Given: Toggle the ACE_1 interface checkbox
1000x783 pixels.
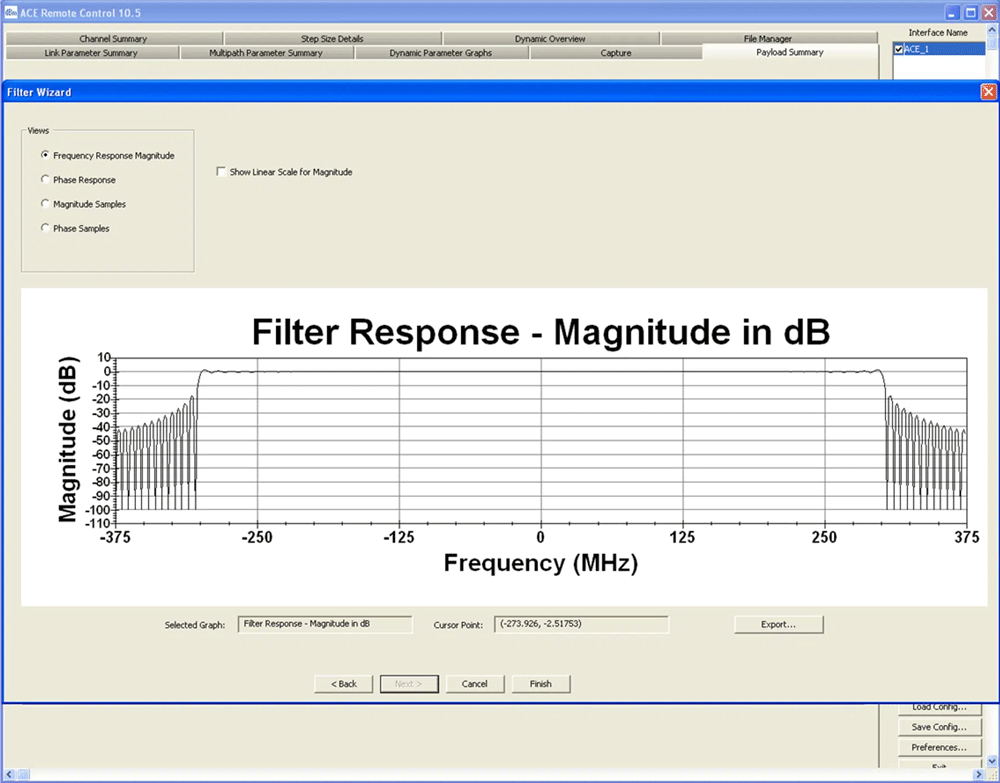Looking at the screenshot, I should [899, 49].
